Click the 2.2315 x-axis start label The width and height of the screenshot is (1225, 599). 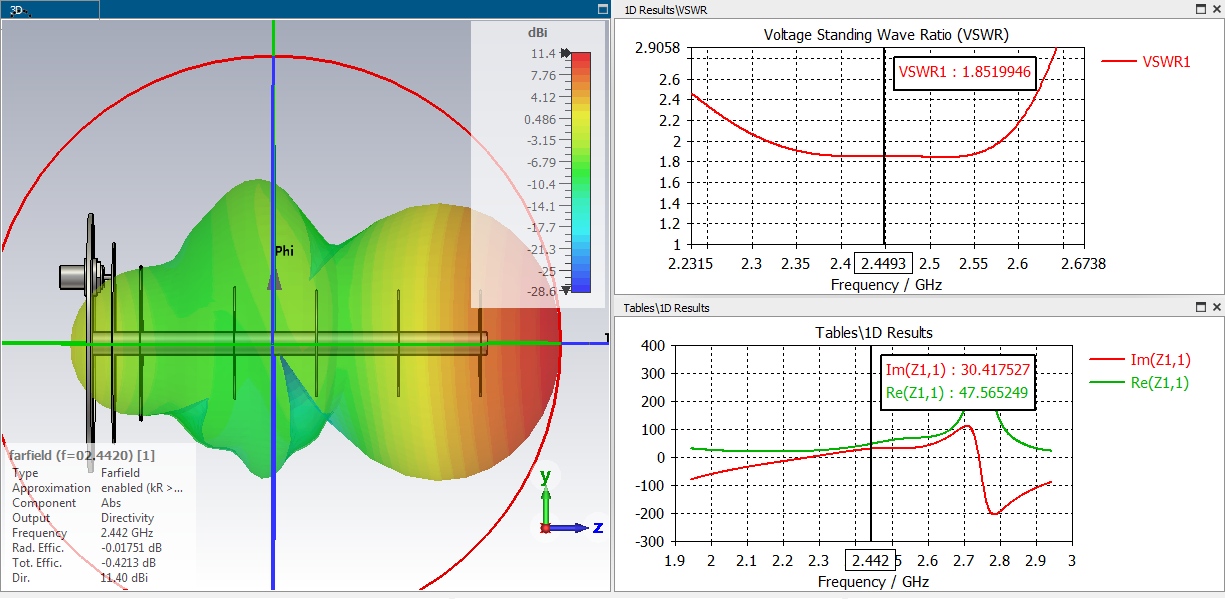point(691,263)
